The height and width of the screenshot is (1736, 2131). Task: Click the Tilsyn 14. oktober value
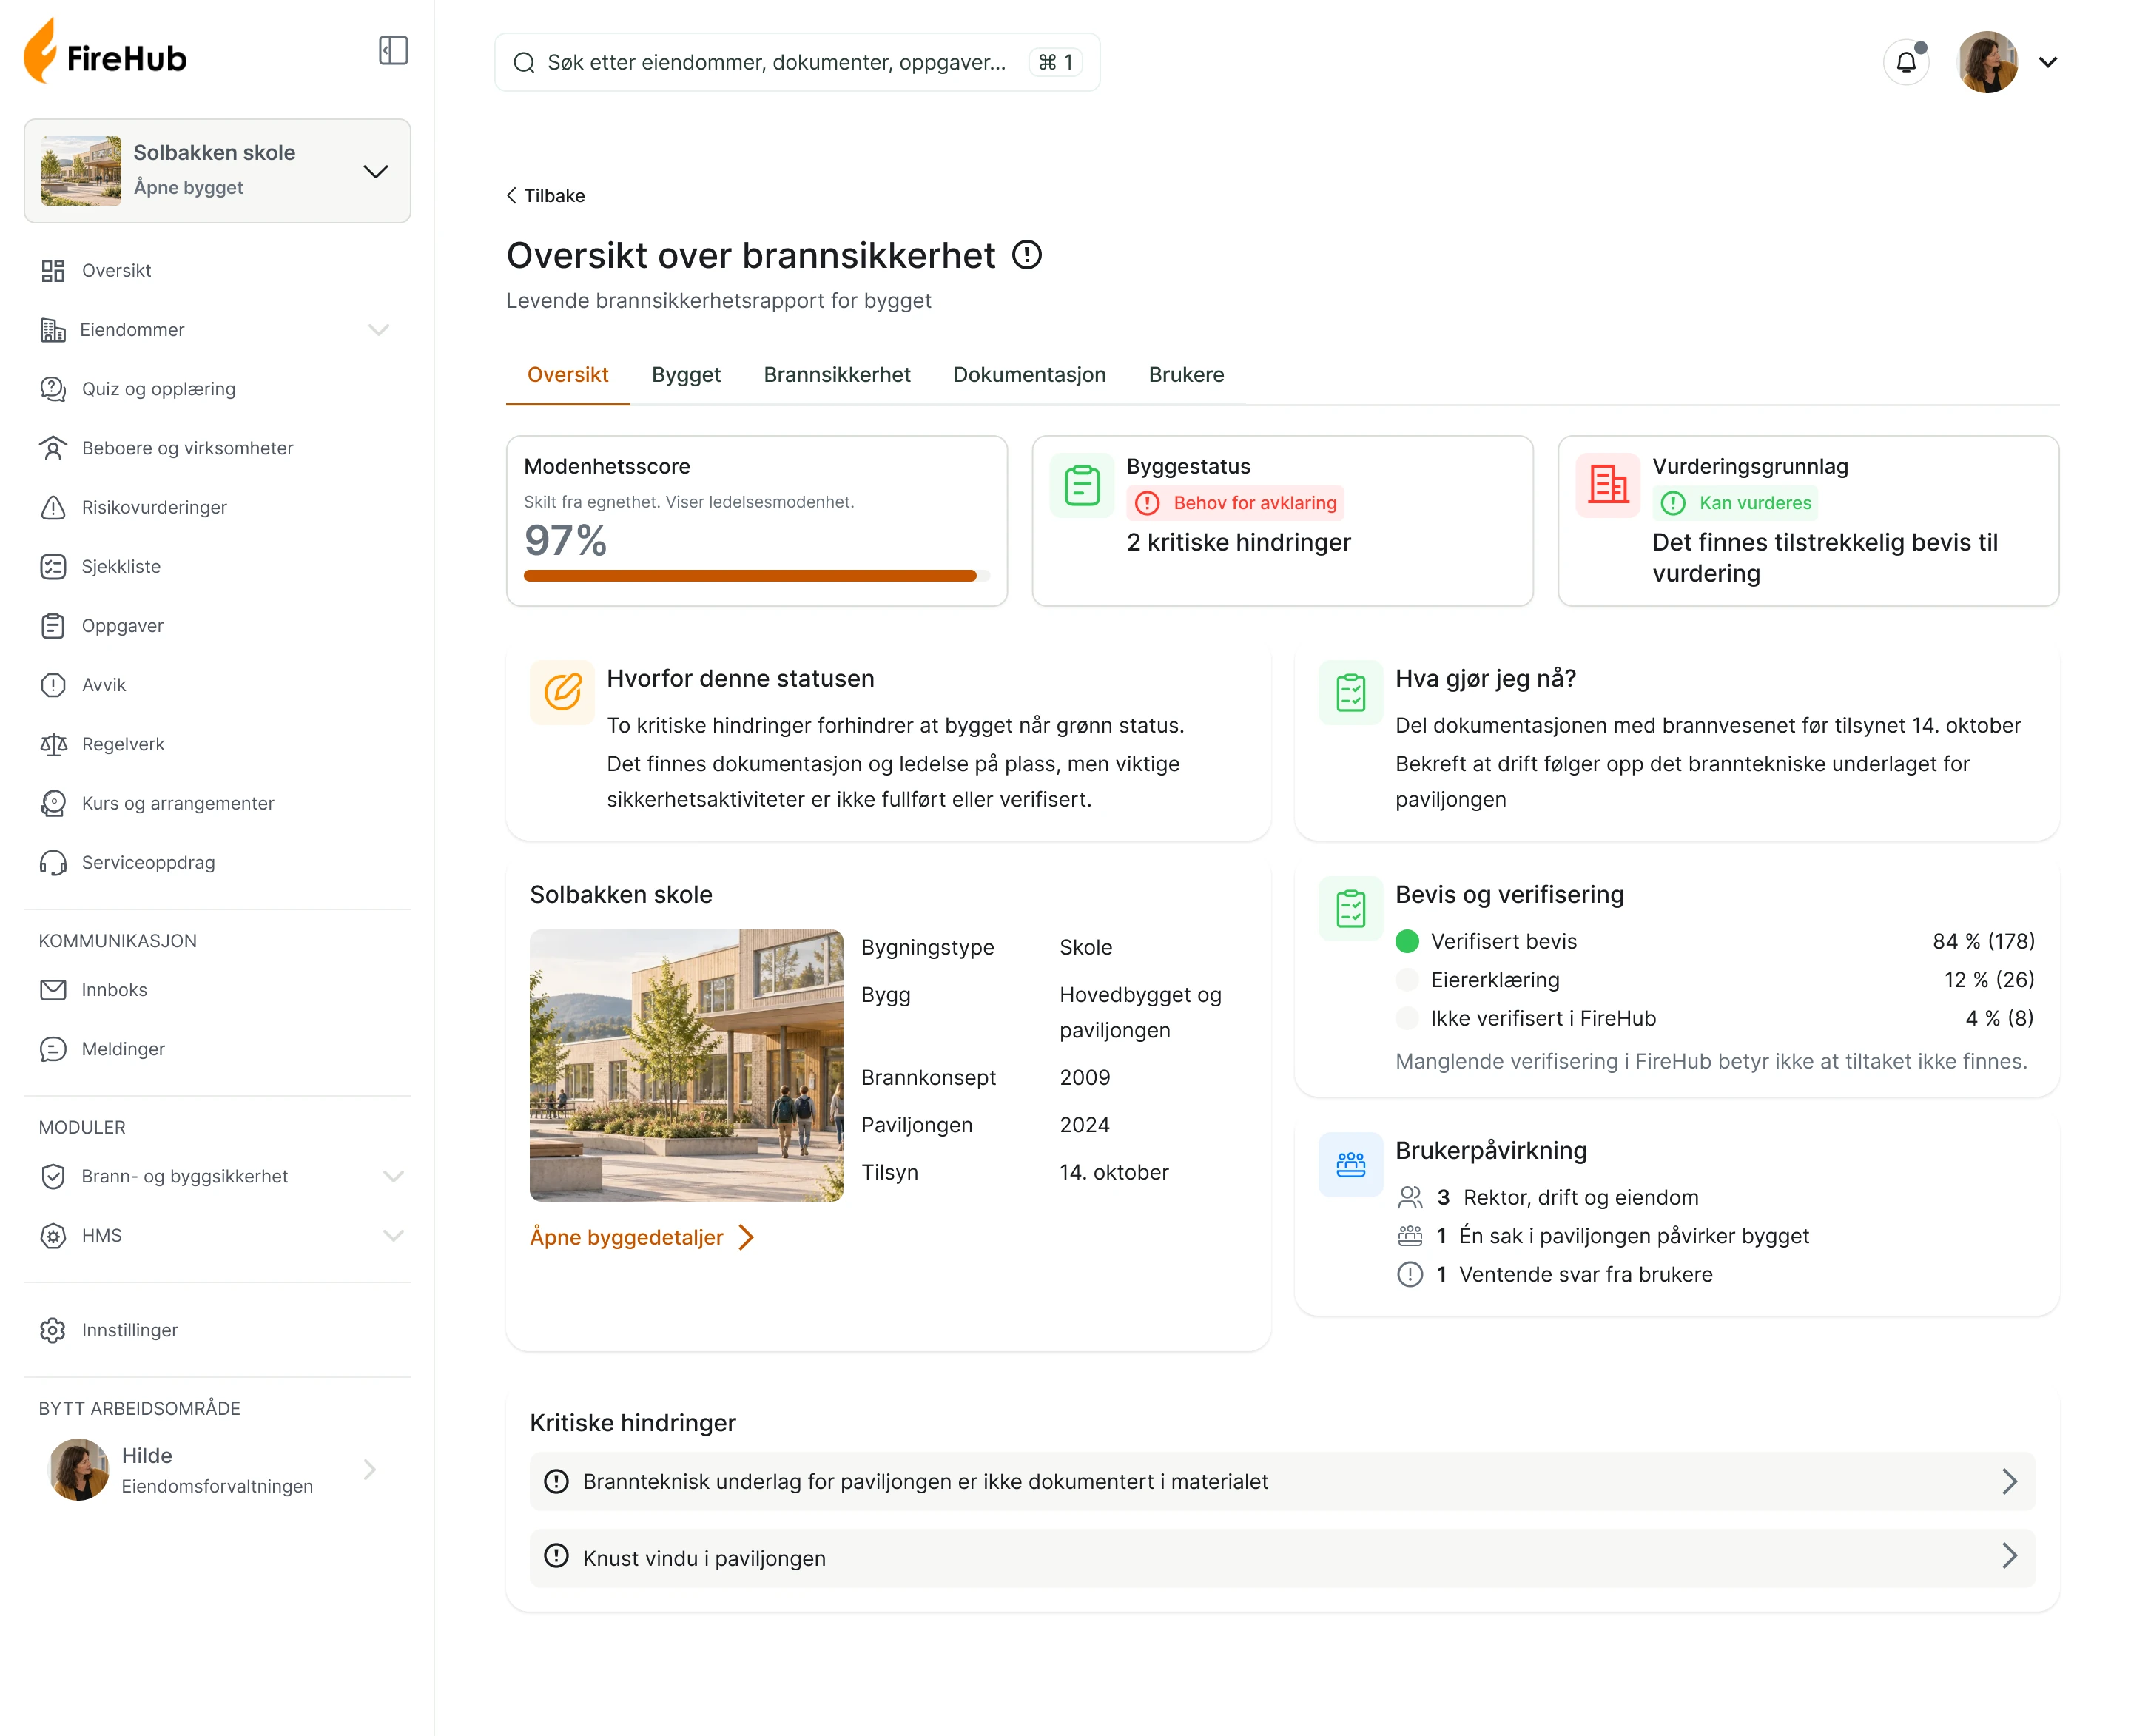(x=1113, y=1172)
